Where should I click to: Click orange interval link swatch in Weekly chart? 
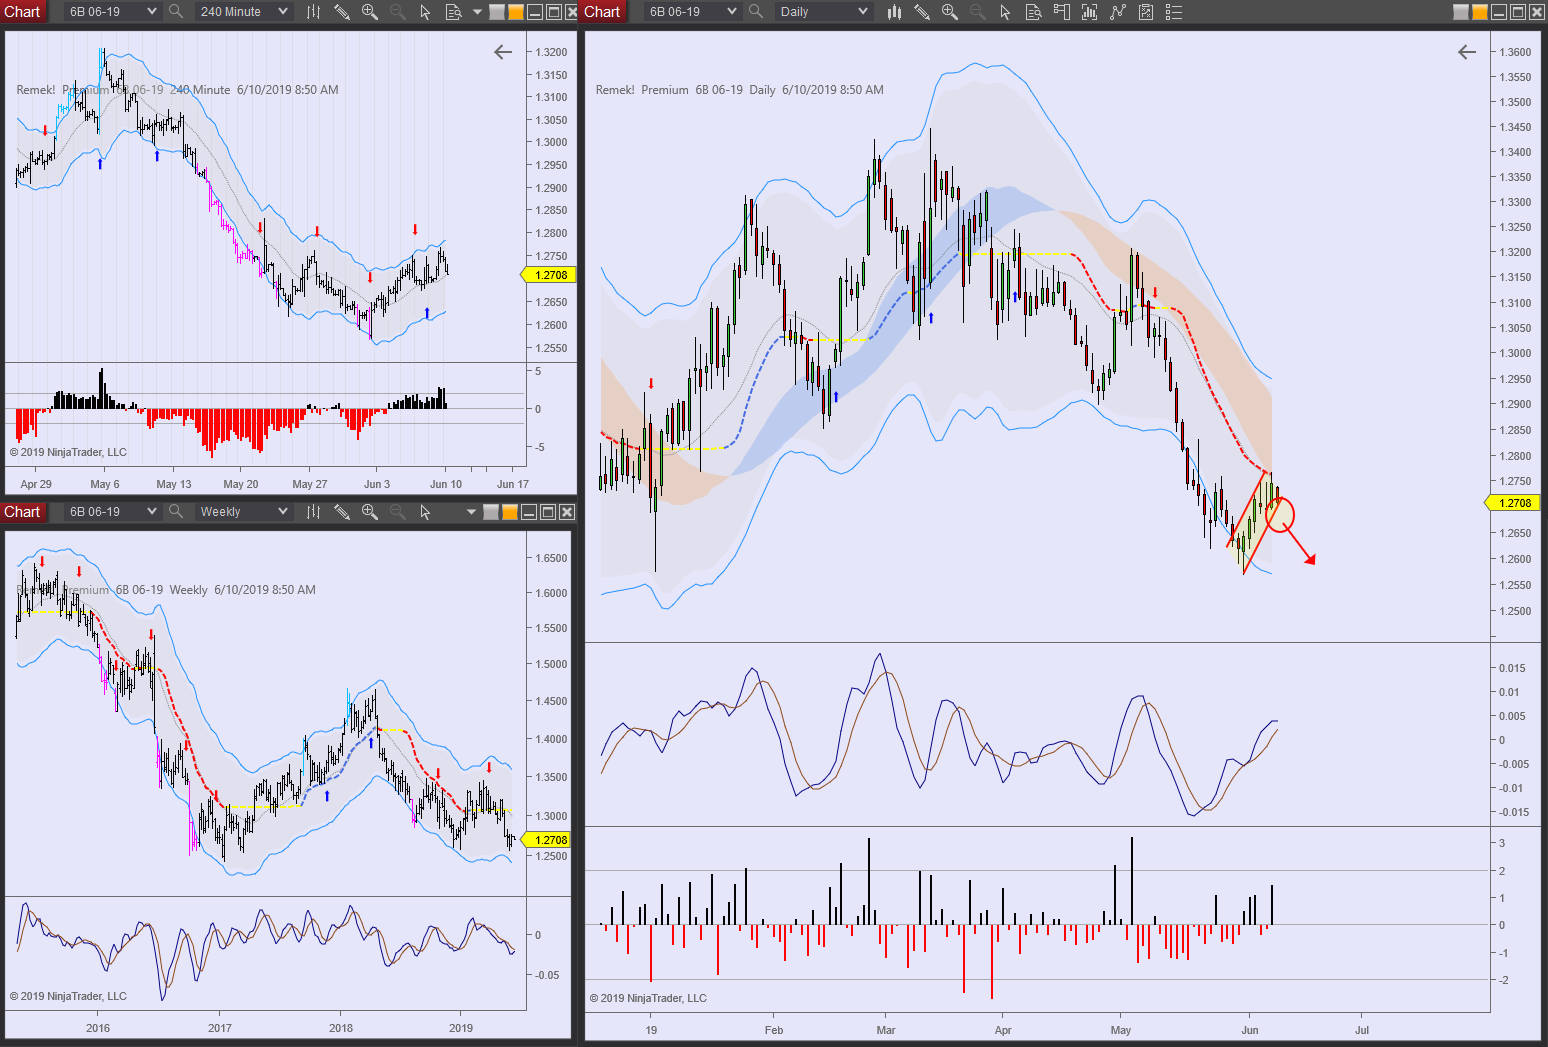[x=509, y=512]
